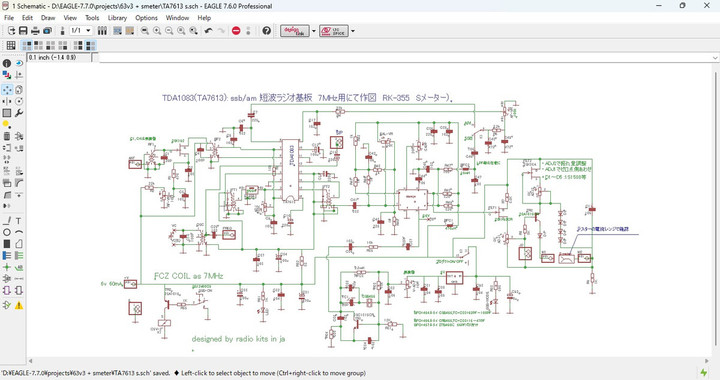Open the File menu
Image resolution: width=720 pixels, height=380 pixels.
click(x=9, y=18)
